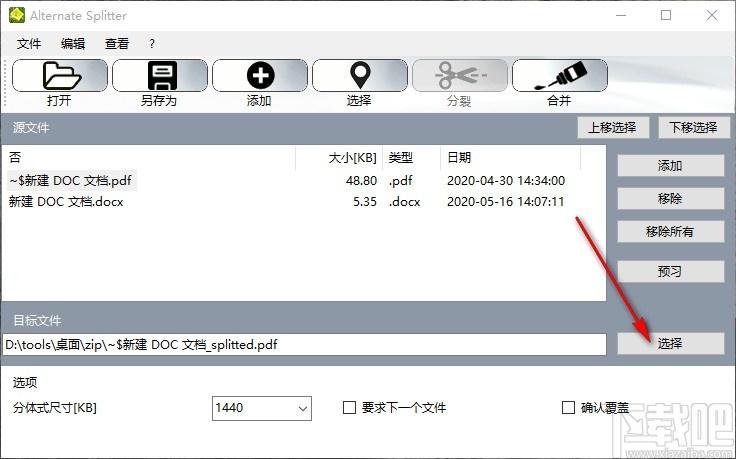Click the Split (分裂) scissors icon
The height and width of the screenshot is (459, 736).
[x=459, y=76]
